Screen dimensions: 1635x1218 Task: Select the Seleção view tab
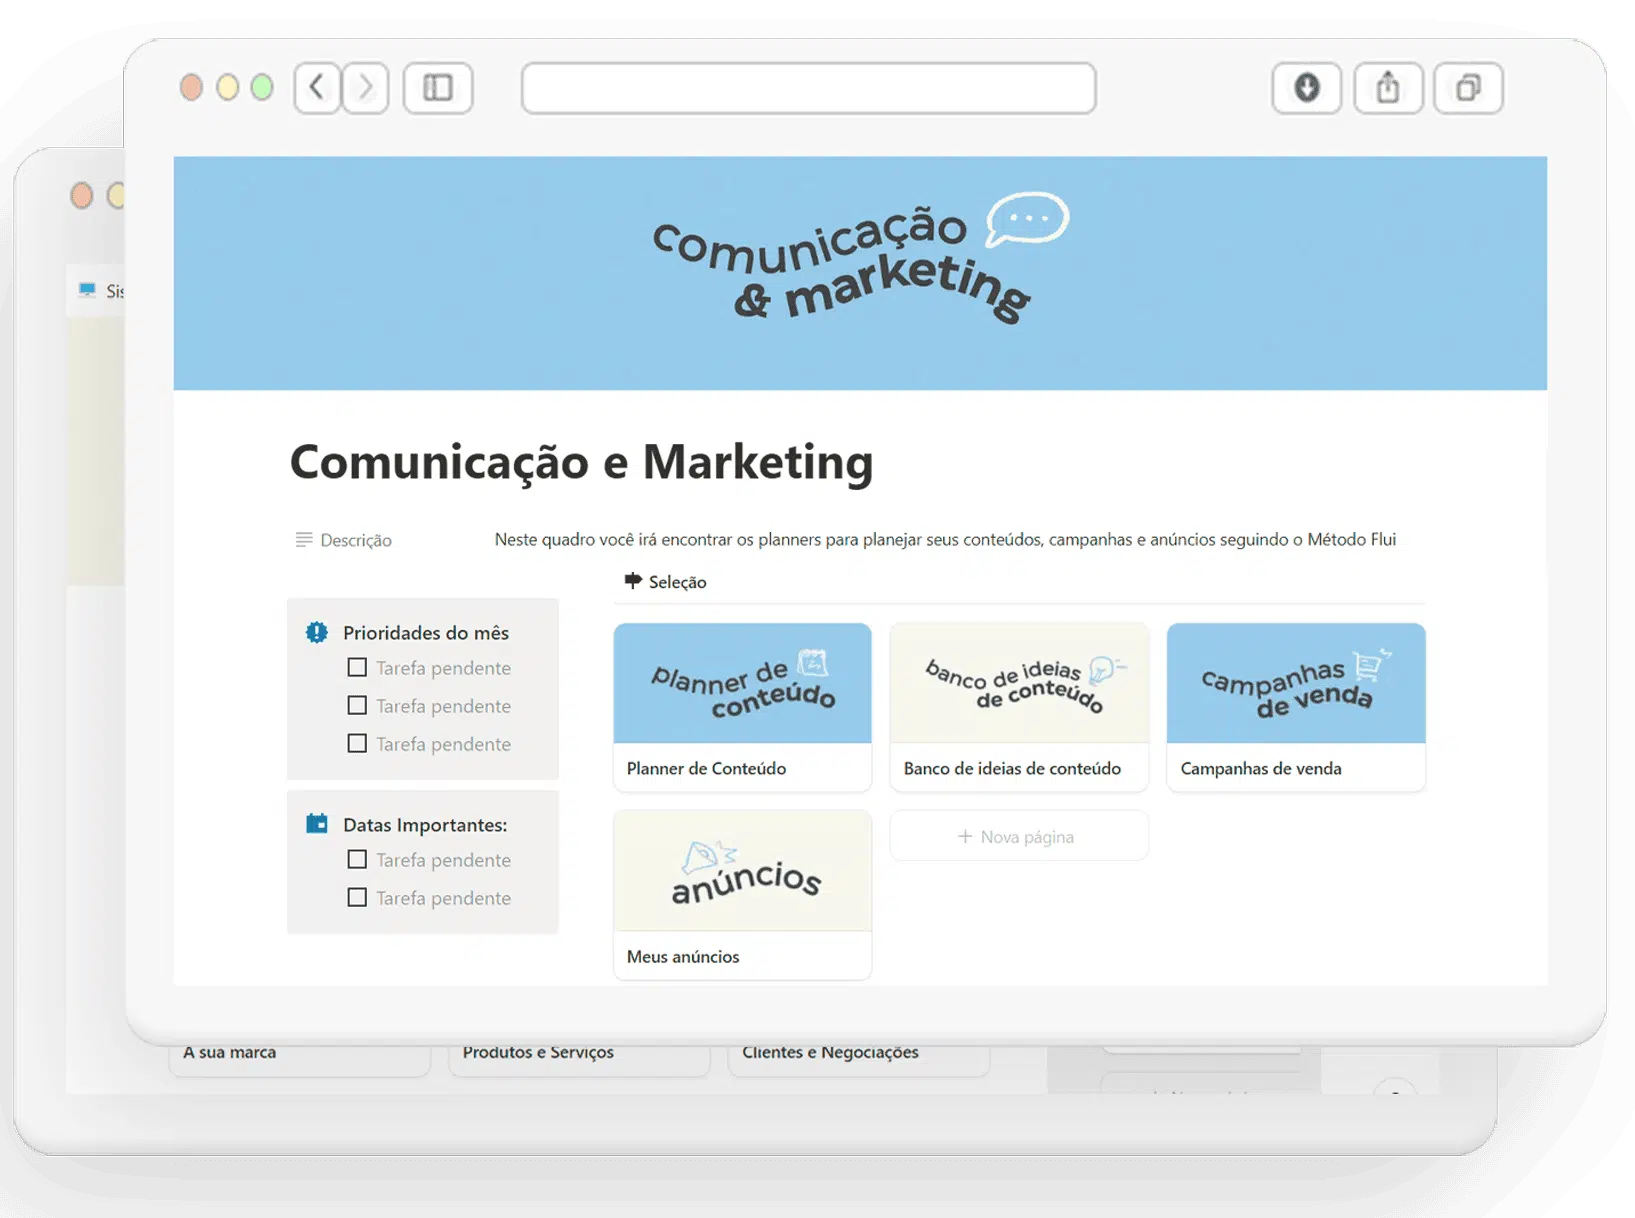[x=666, y=582]
